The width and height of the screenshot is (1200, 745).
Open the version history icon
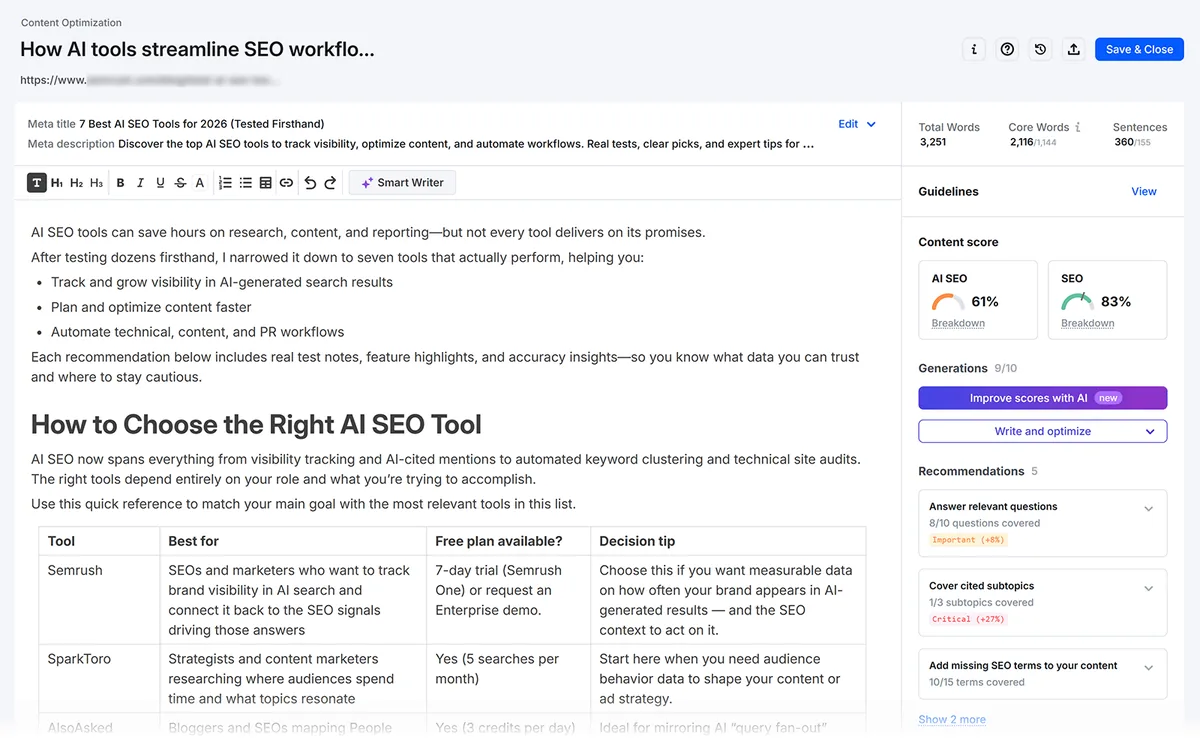[1041, 49]
